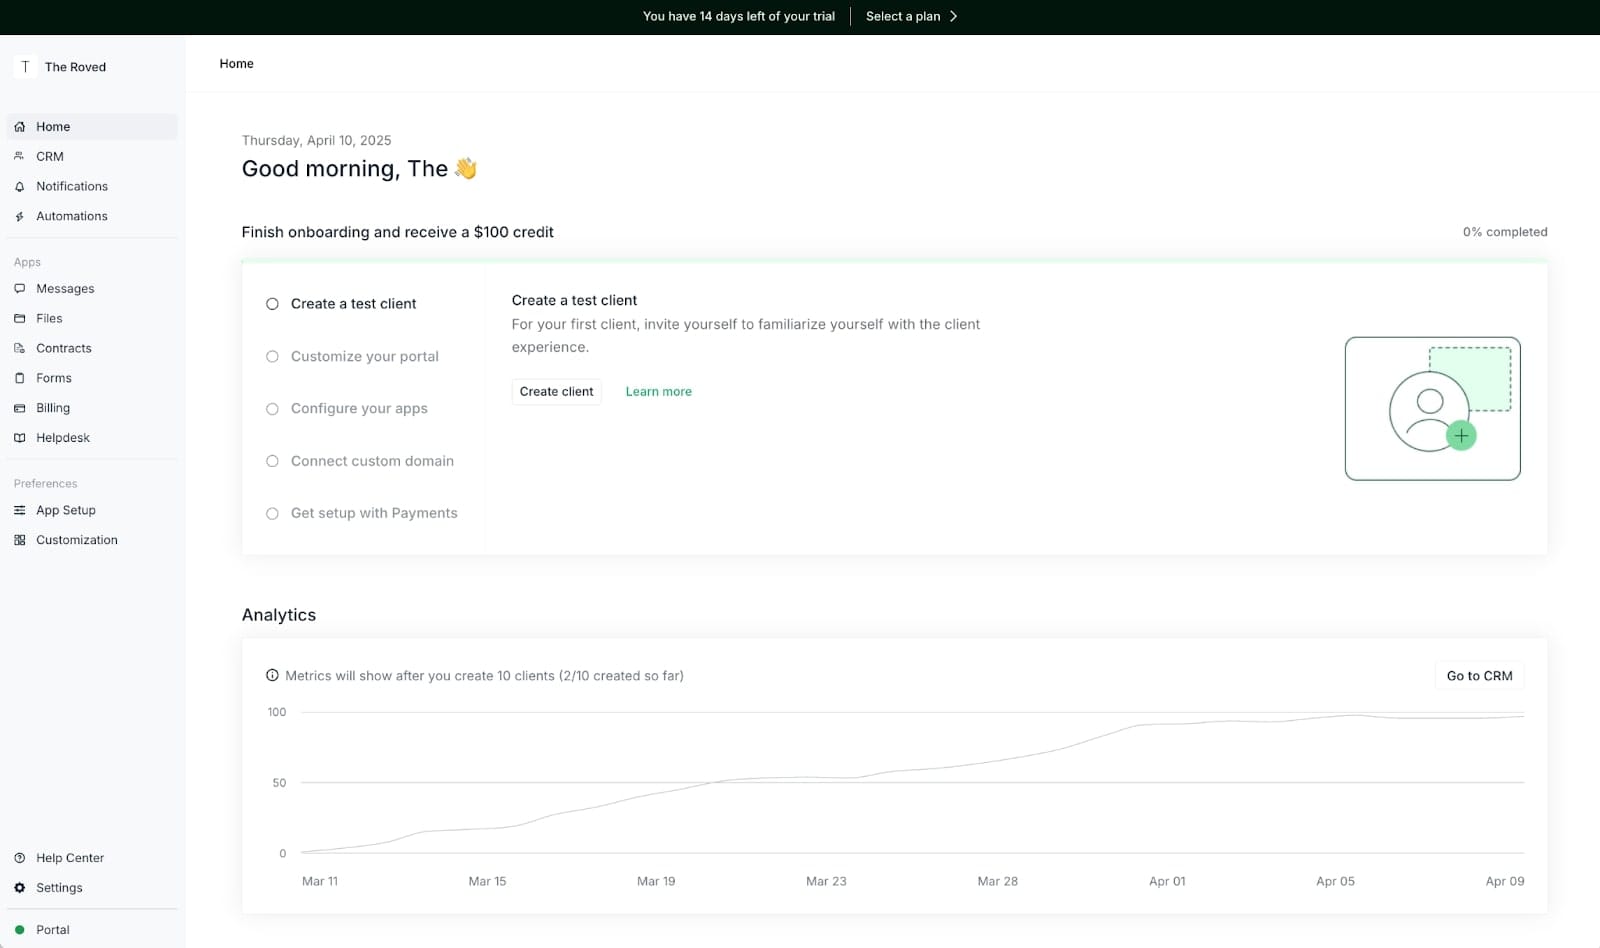Expand the Select a plan options
The width and height of the screenshot is (1600, 948).
pyautogui.click(x=908, y=16)
